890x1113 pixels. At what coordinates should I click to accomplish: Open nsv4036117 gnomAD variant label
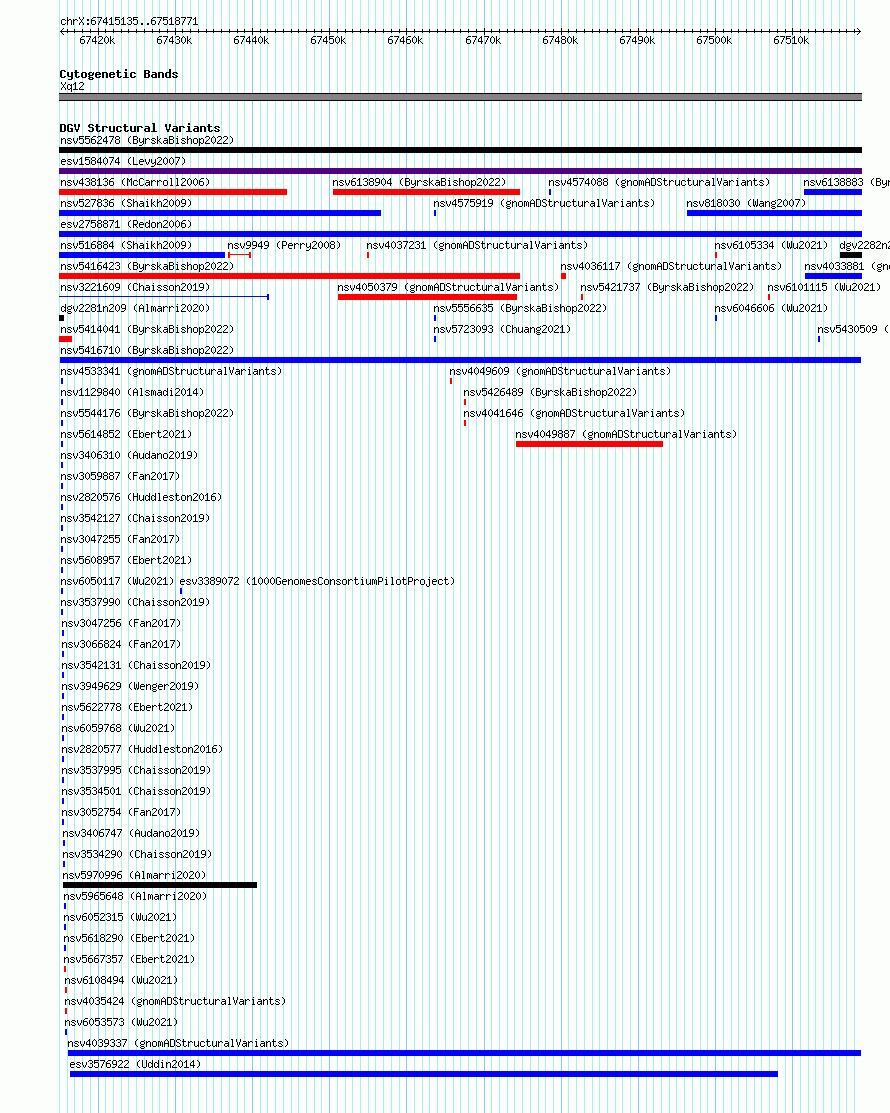(x=671, y=266)
